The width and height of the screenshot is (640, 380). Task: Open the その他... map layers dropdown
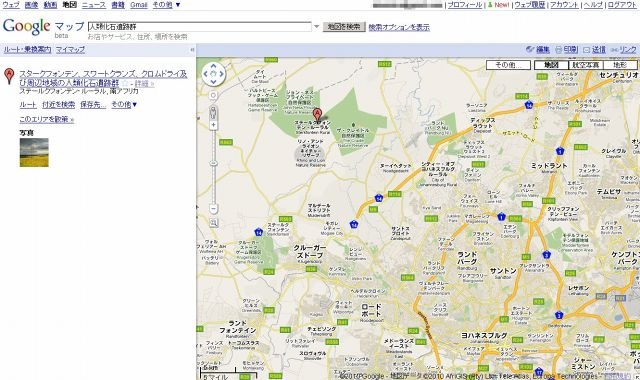point(508,65)
